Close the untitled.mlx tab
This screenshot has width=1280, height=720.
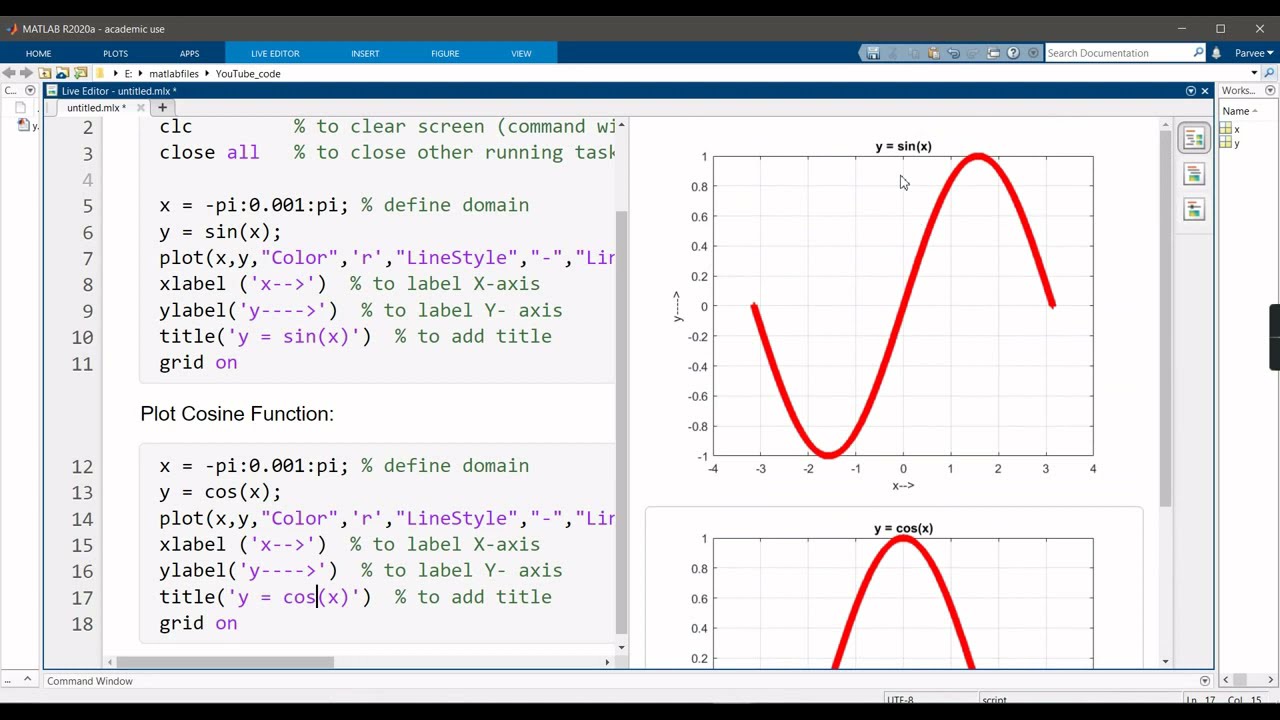[140, 108]
